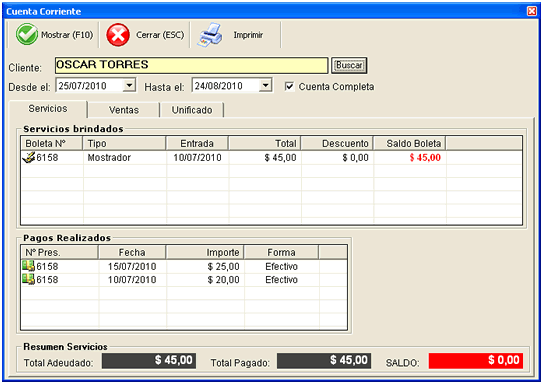542x383 pixels.
Task: Click the red X Cerrar icon
Action: [x=118, y=35]
